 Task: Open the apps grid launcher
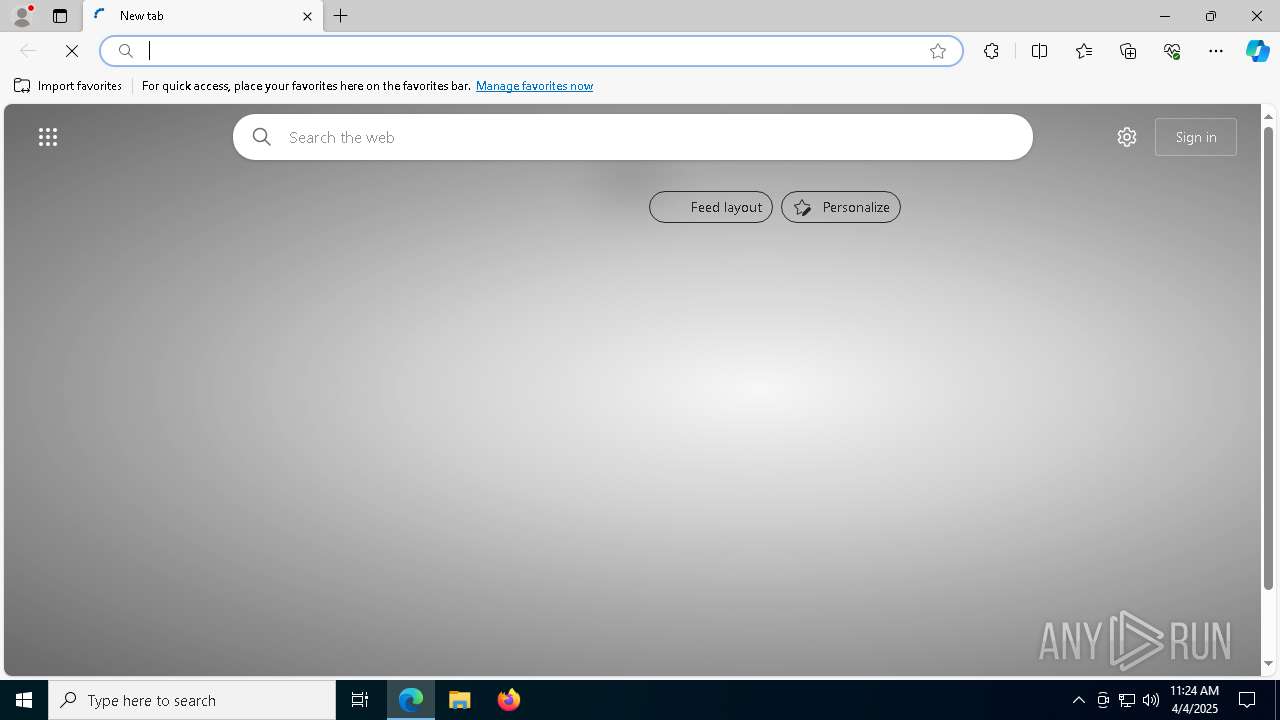tap(48, 137)
